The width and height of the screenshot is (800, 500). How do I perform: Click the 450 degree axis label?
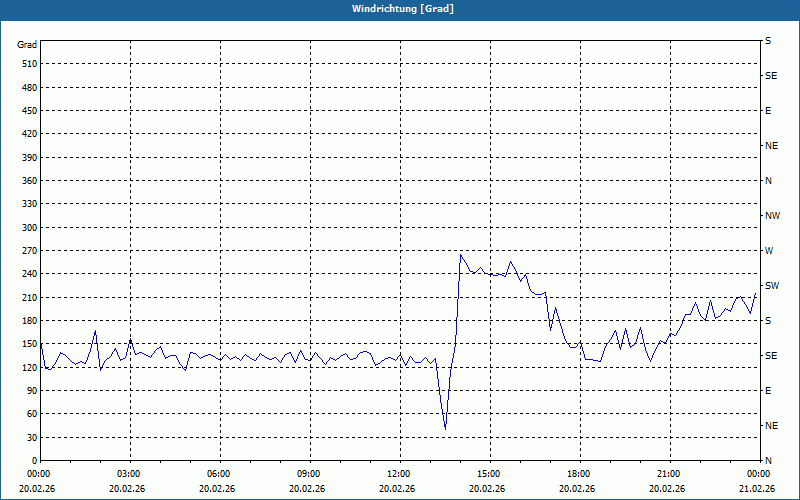tap(30, 111)
